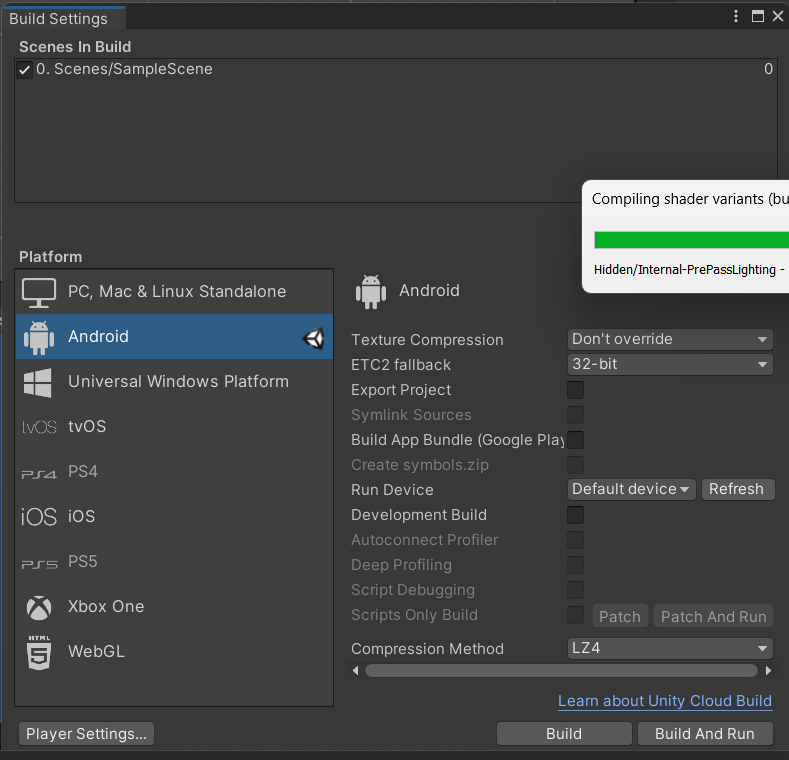
Task: Click the Refresh devices button
Action: click(738, 490)
